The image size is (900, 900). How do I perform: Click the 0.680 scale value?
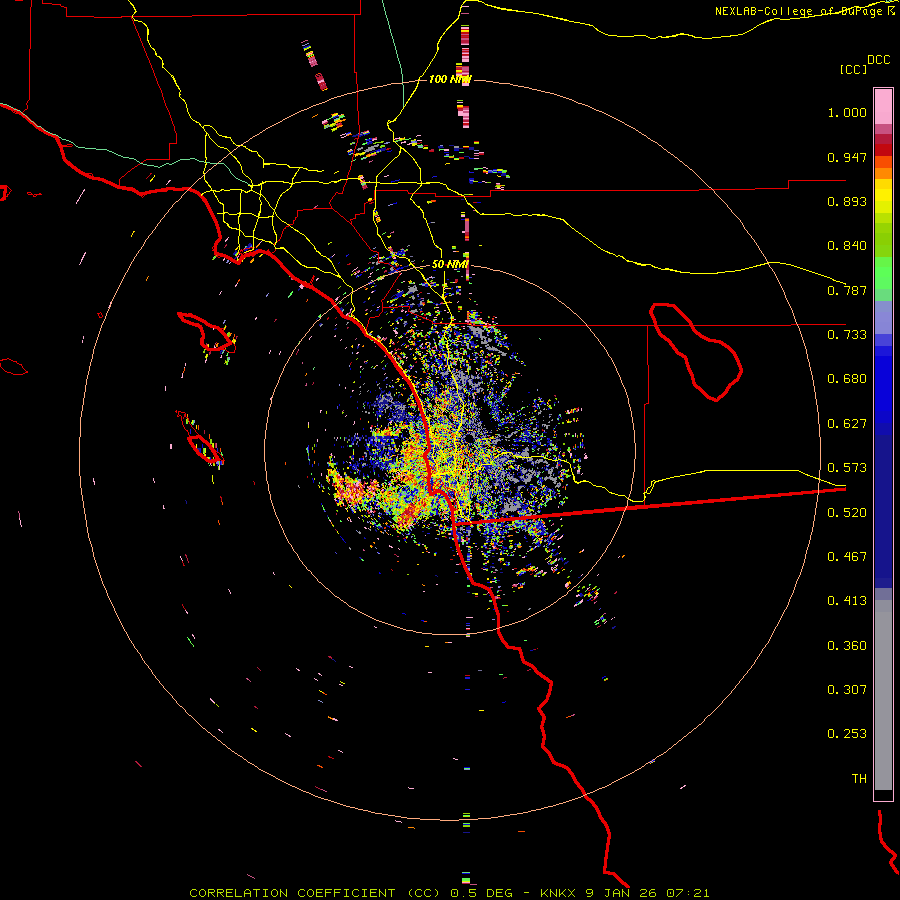pos(847,379)
